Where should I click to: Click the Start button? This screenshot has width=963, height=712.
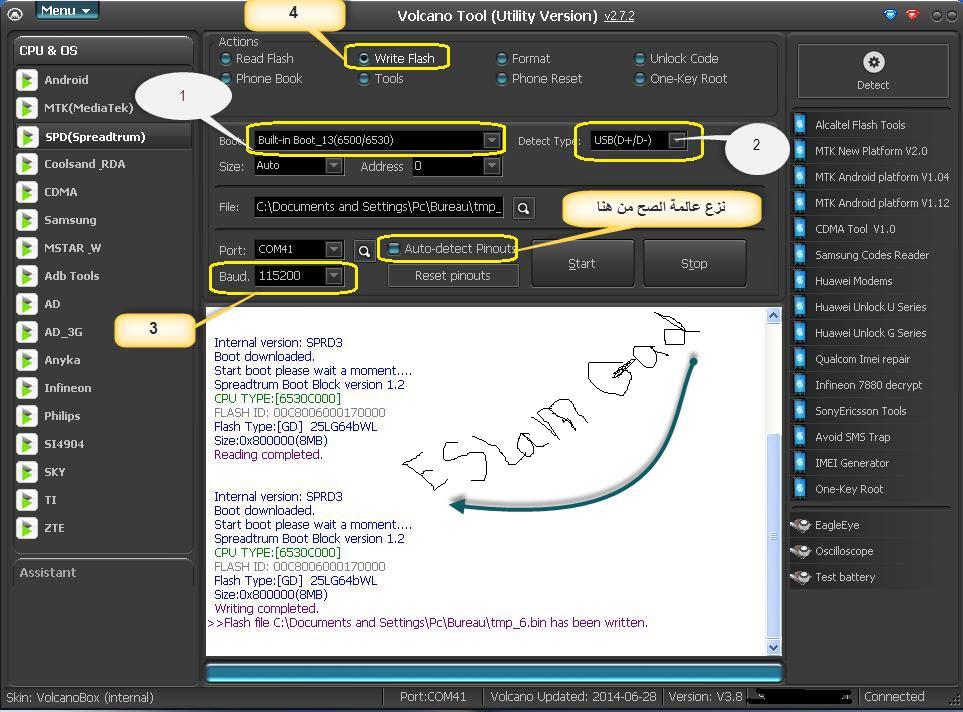pos(582,264)
